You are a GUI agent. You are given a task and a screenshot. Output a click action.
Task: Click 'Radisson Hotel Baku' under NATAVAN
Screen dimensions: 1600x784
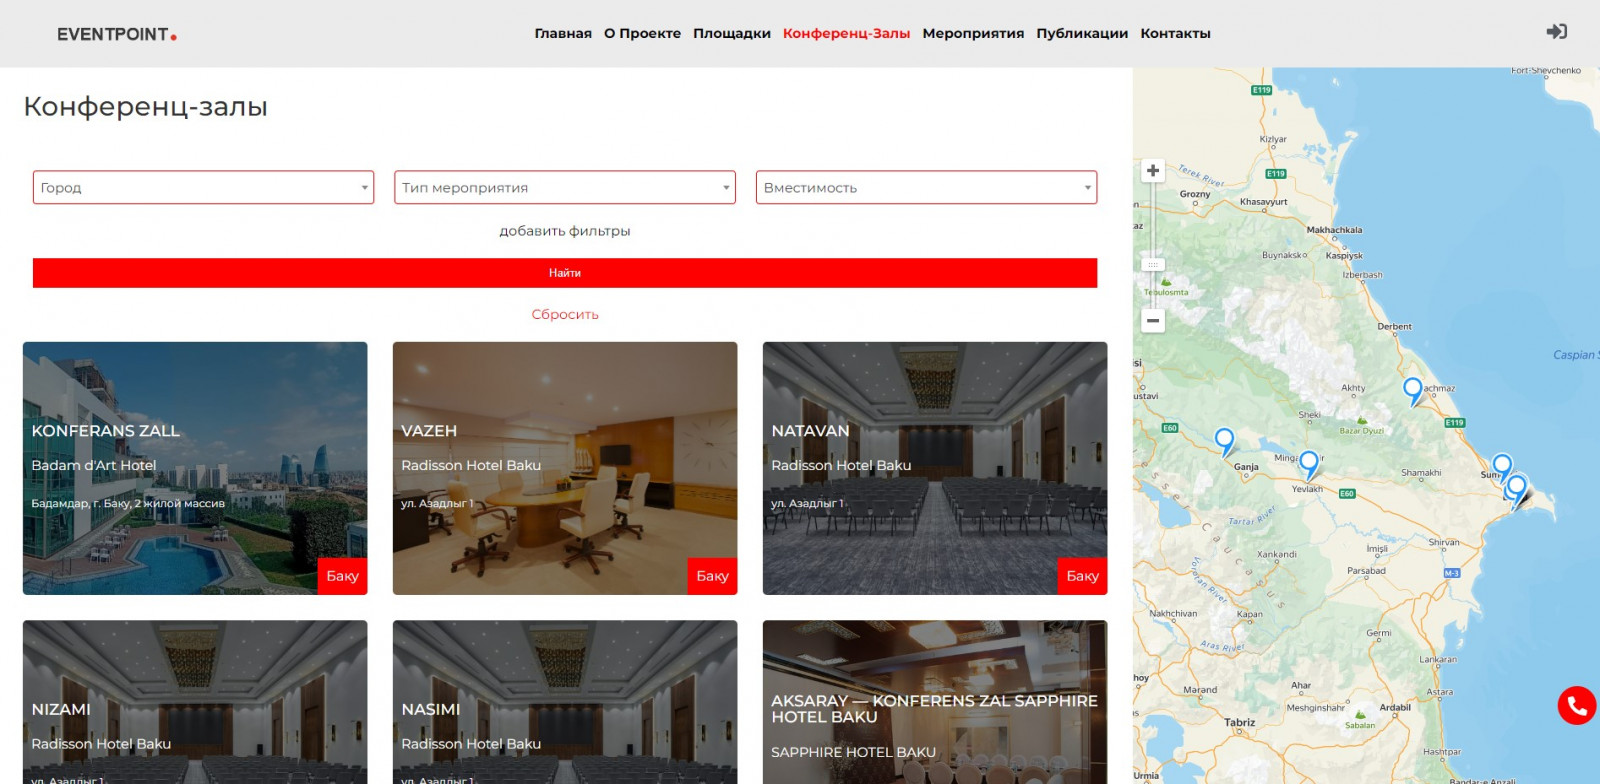pos(841,465)
